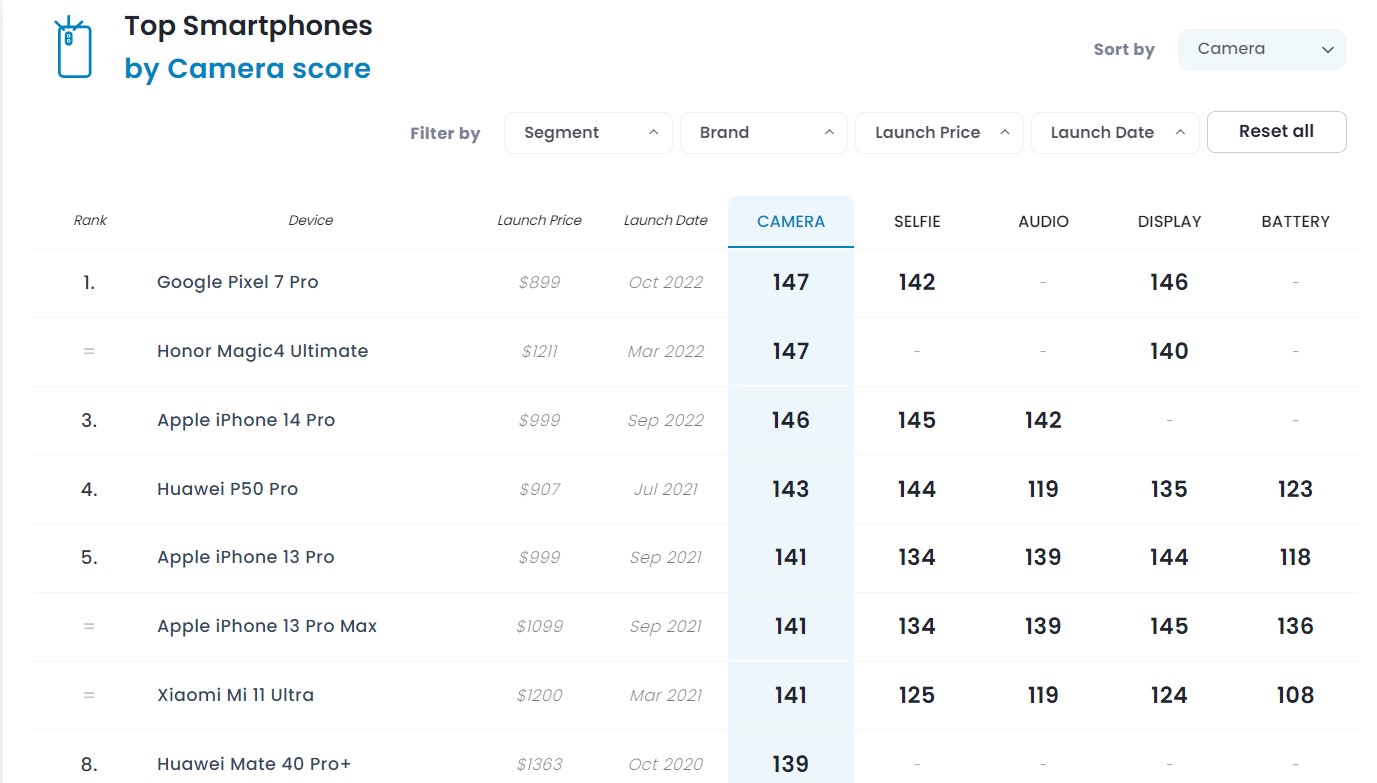Click the Sort by dropdown chevron arrow
Viewport: 1377px width, 783px height.
1328,50
